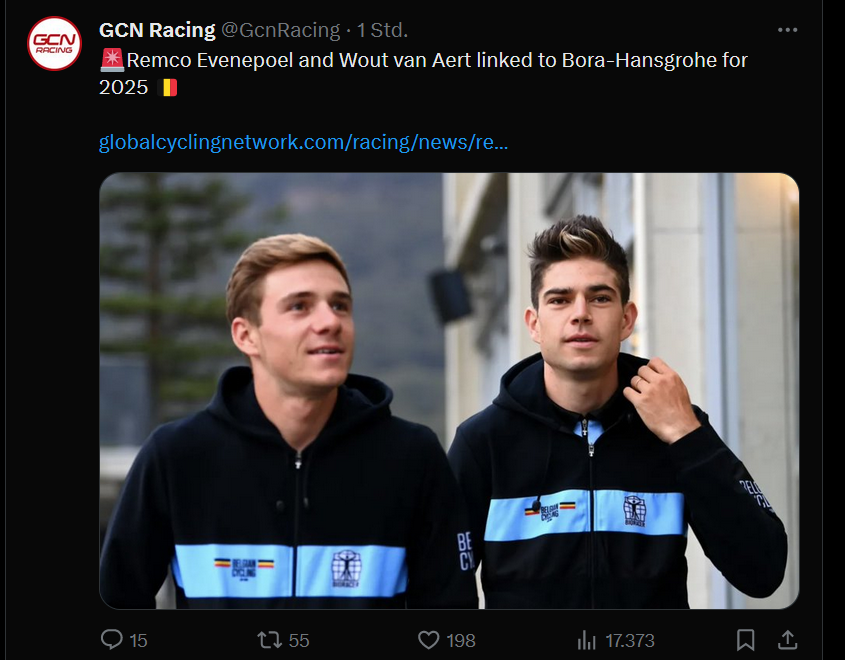The width and height of the screenshot is (845, 660).
Task: Open the GCN Racing profile name
Action: click(x=157, y=29)
